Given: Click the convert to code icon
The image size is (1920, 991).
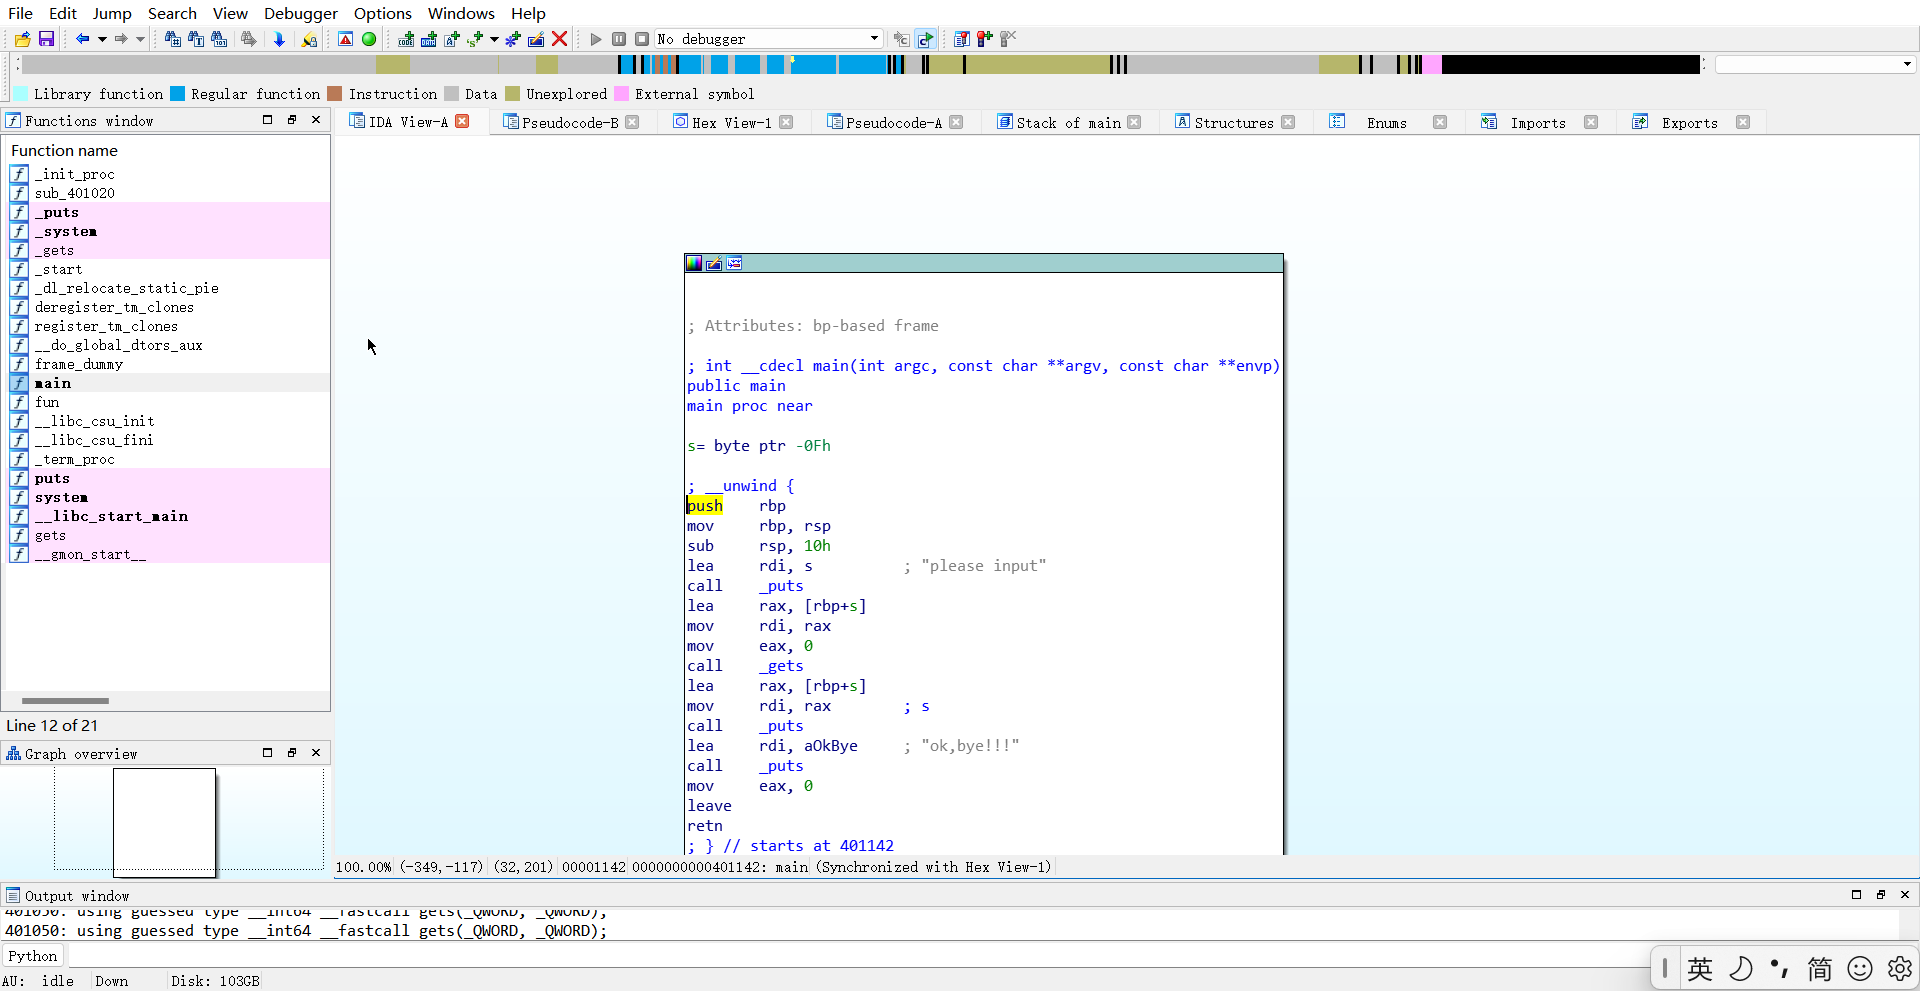Looking at the screenshot, I should (x=406, y=39).
